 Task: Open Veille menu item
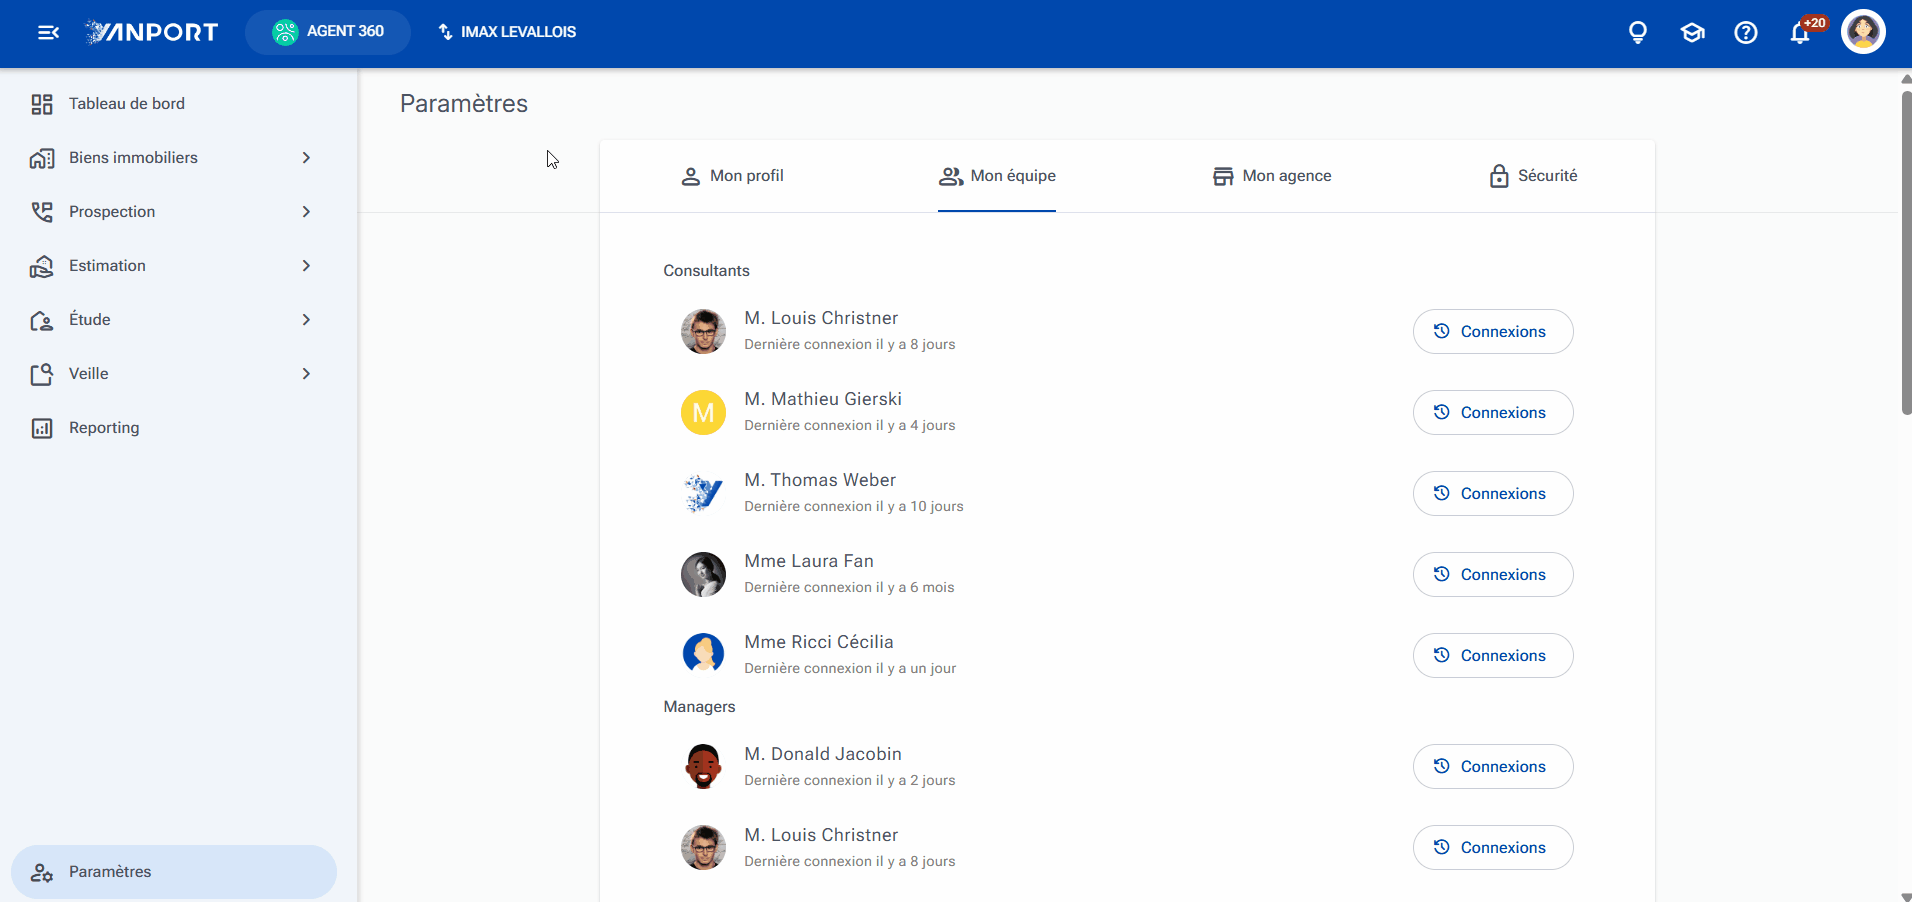point(89,374)
